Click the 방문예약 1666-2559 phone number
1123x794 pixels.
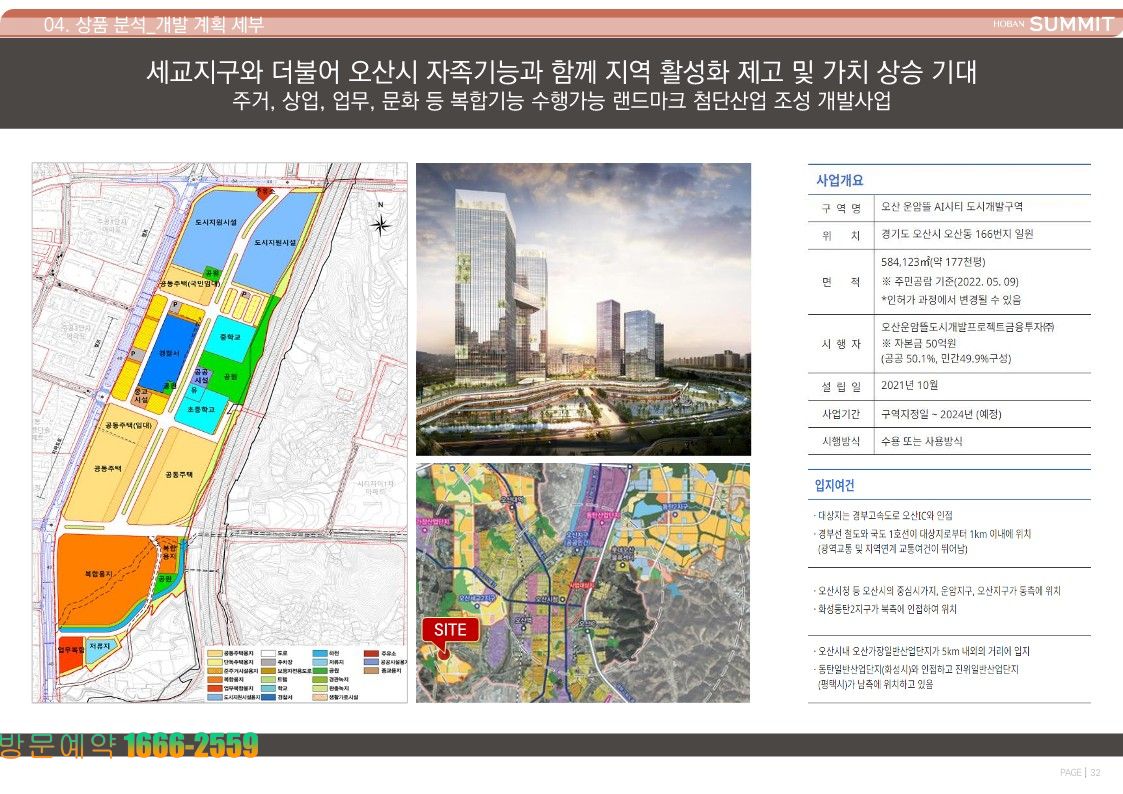[129, 745]
